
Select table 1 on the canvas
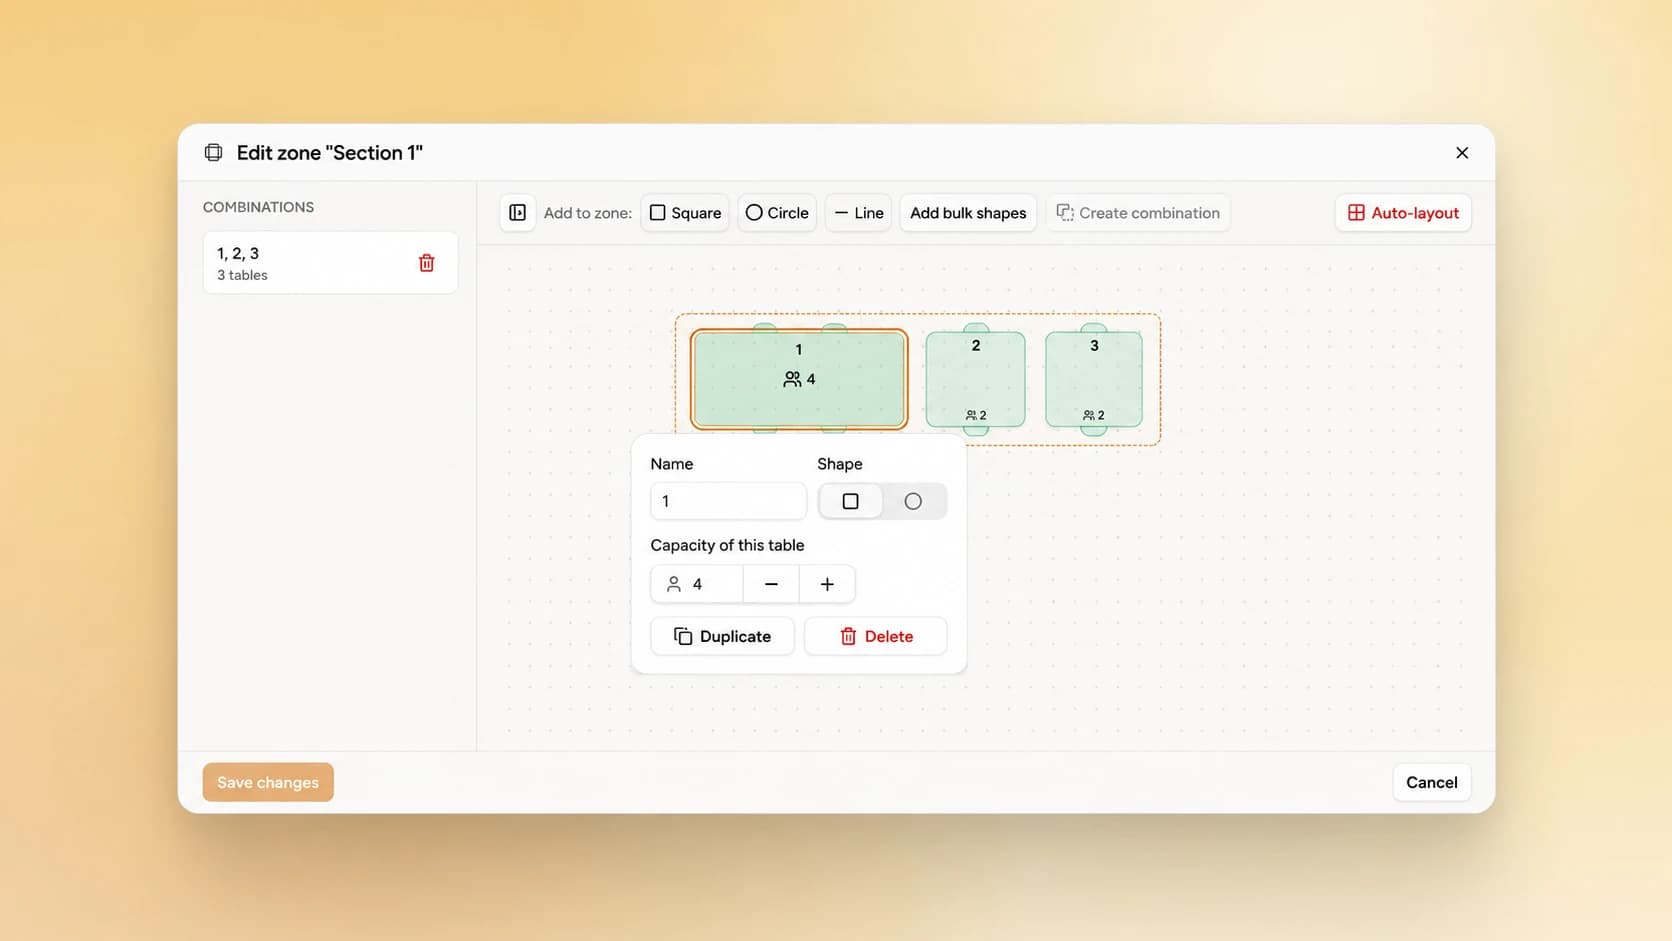pos(799,379)
